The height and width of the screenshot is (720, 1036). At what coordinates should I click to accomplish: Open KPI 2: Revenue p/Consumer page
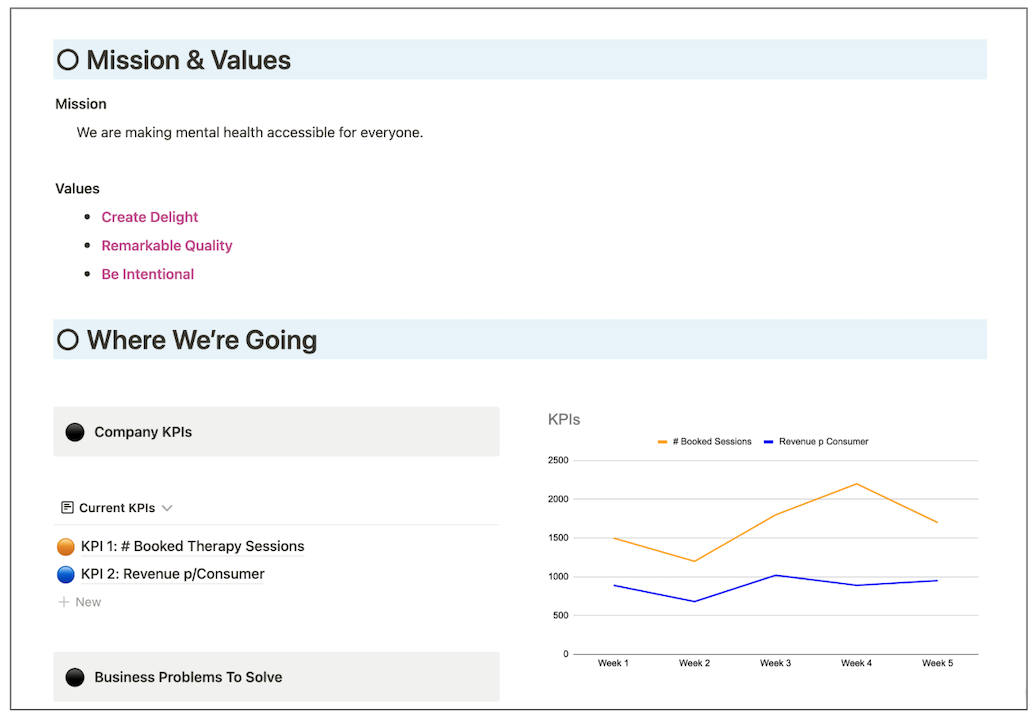pyautogui.click(x=172, y=574)
